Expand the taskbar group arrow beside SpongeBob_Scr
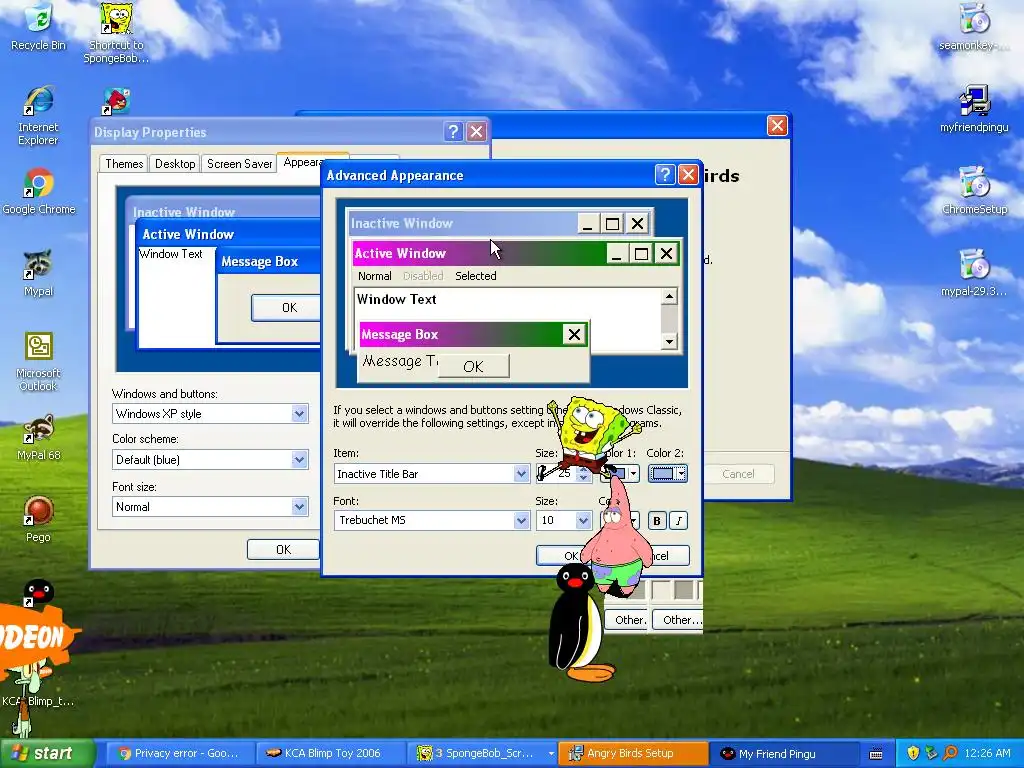This screenshot has width=1024, height=768. tap(552, 754)
